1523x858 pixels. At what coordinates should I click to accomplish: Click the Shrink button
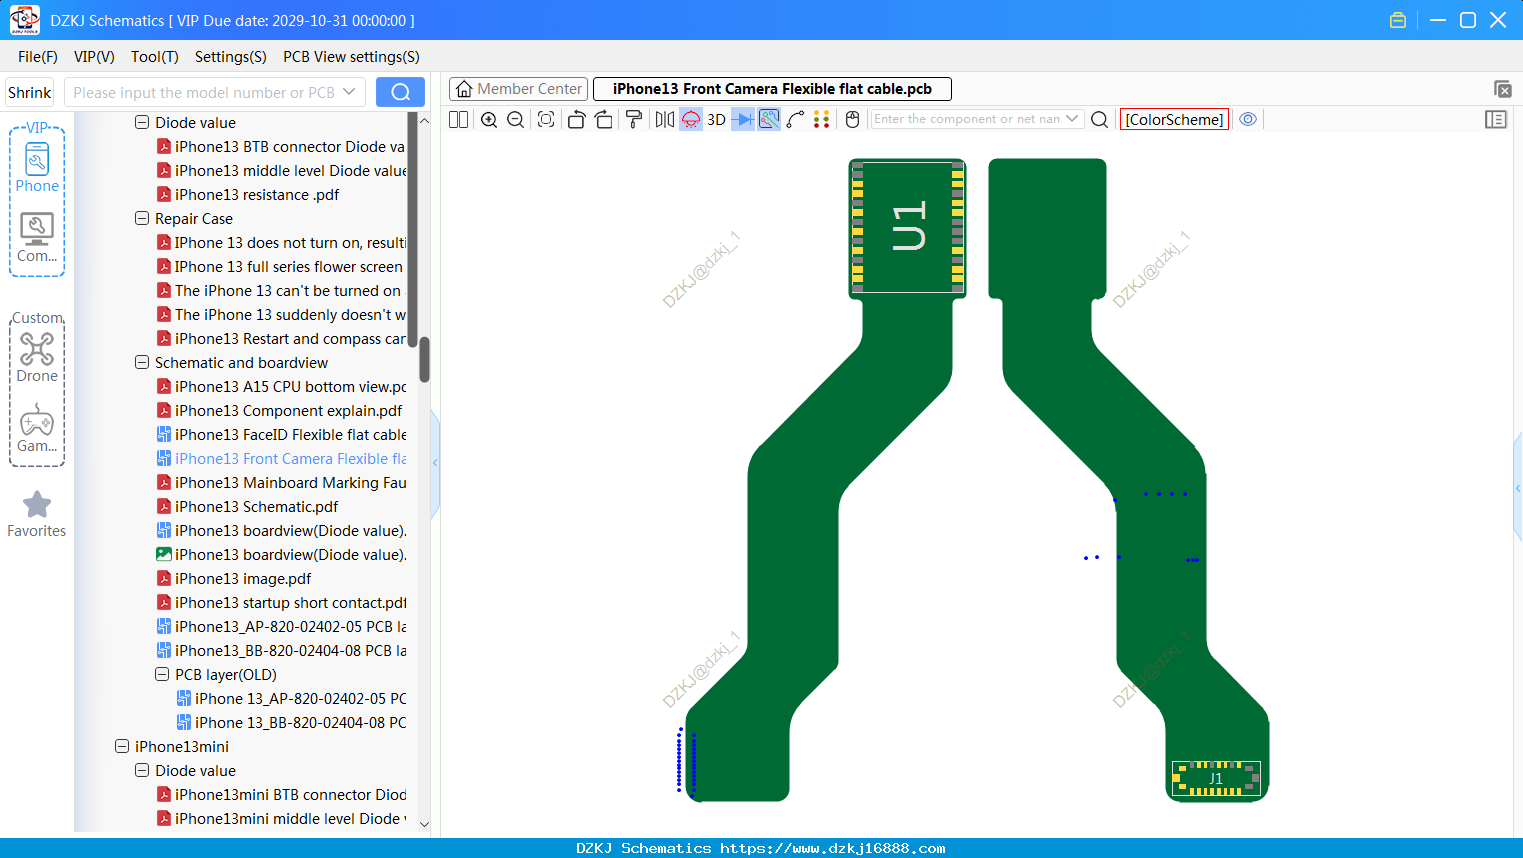tap(30, 92)
